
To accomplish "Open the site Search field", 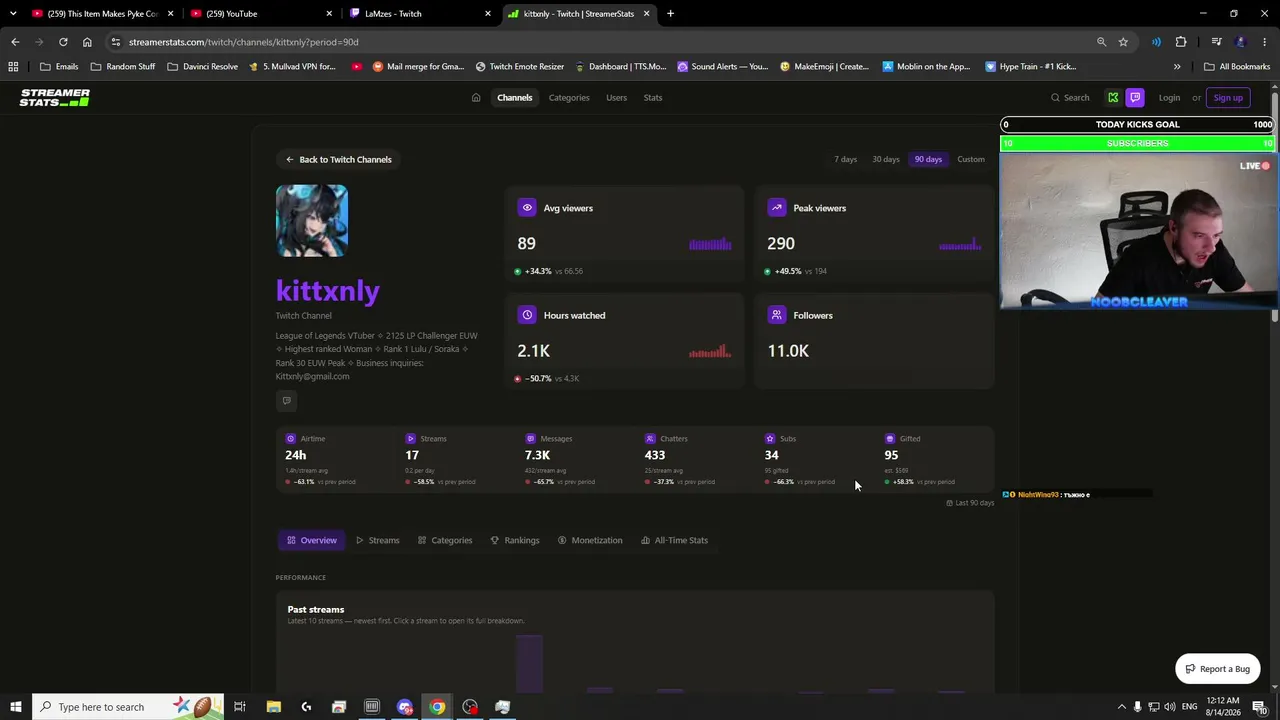I will pyautogui.click(x=1070, y=98).
